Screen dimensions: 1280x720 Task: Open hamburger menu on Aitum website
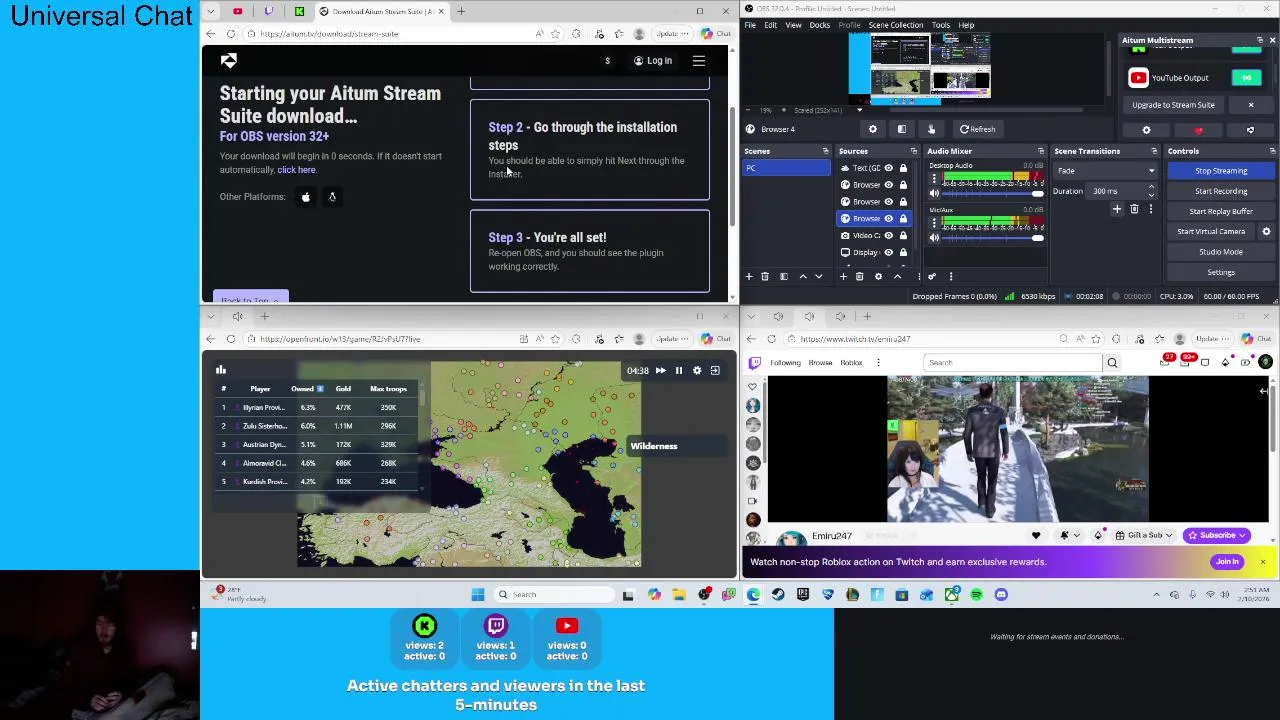699,61
